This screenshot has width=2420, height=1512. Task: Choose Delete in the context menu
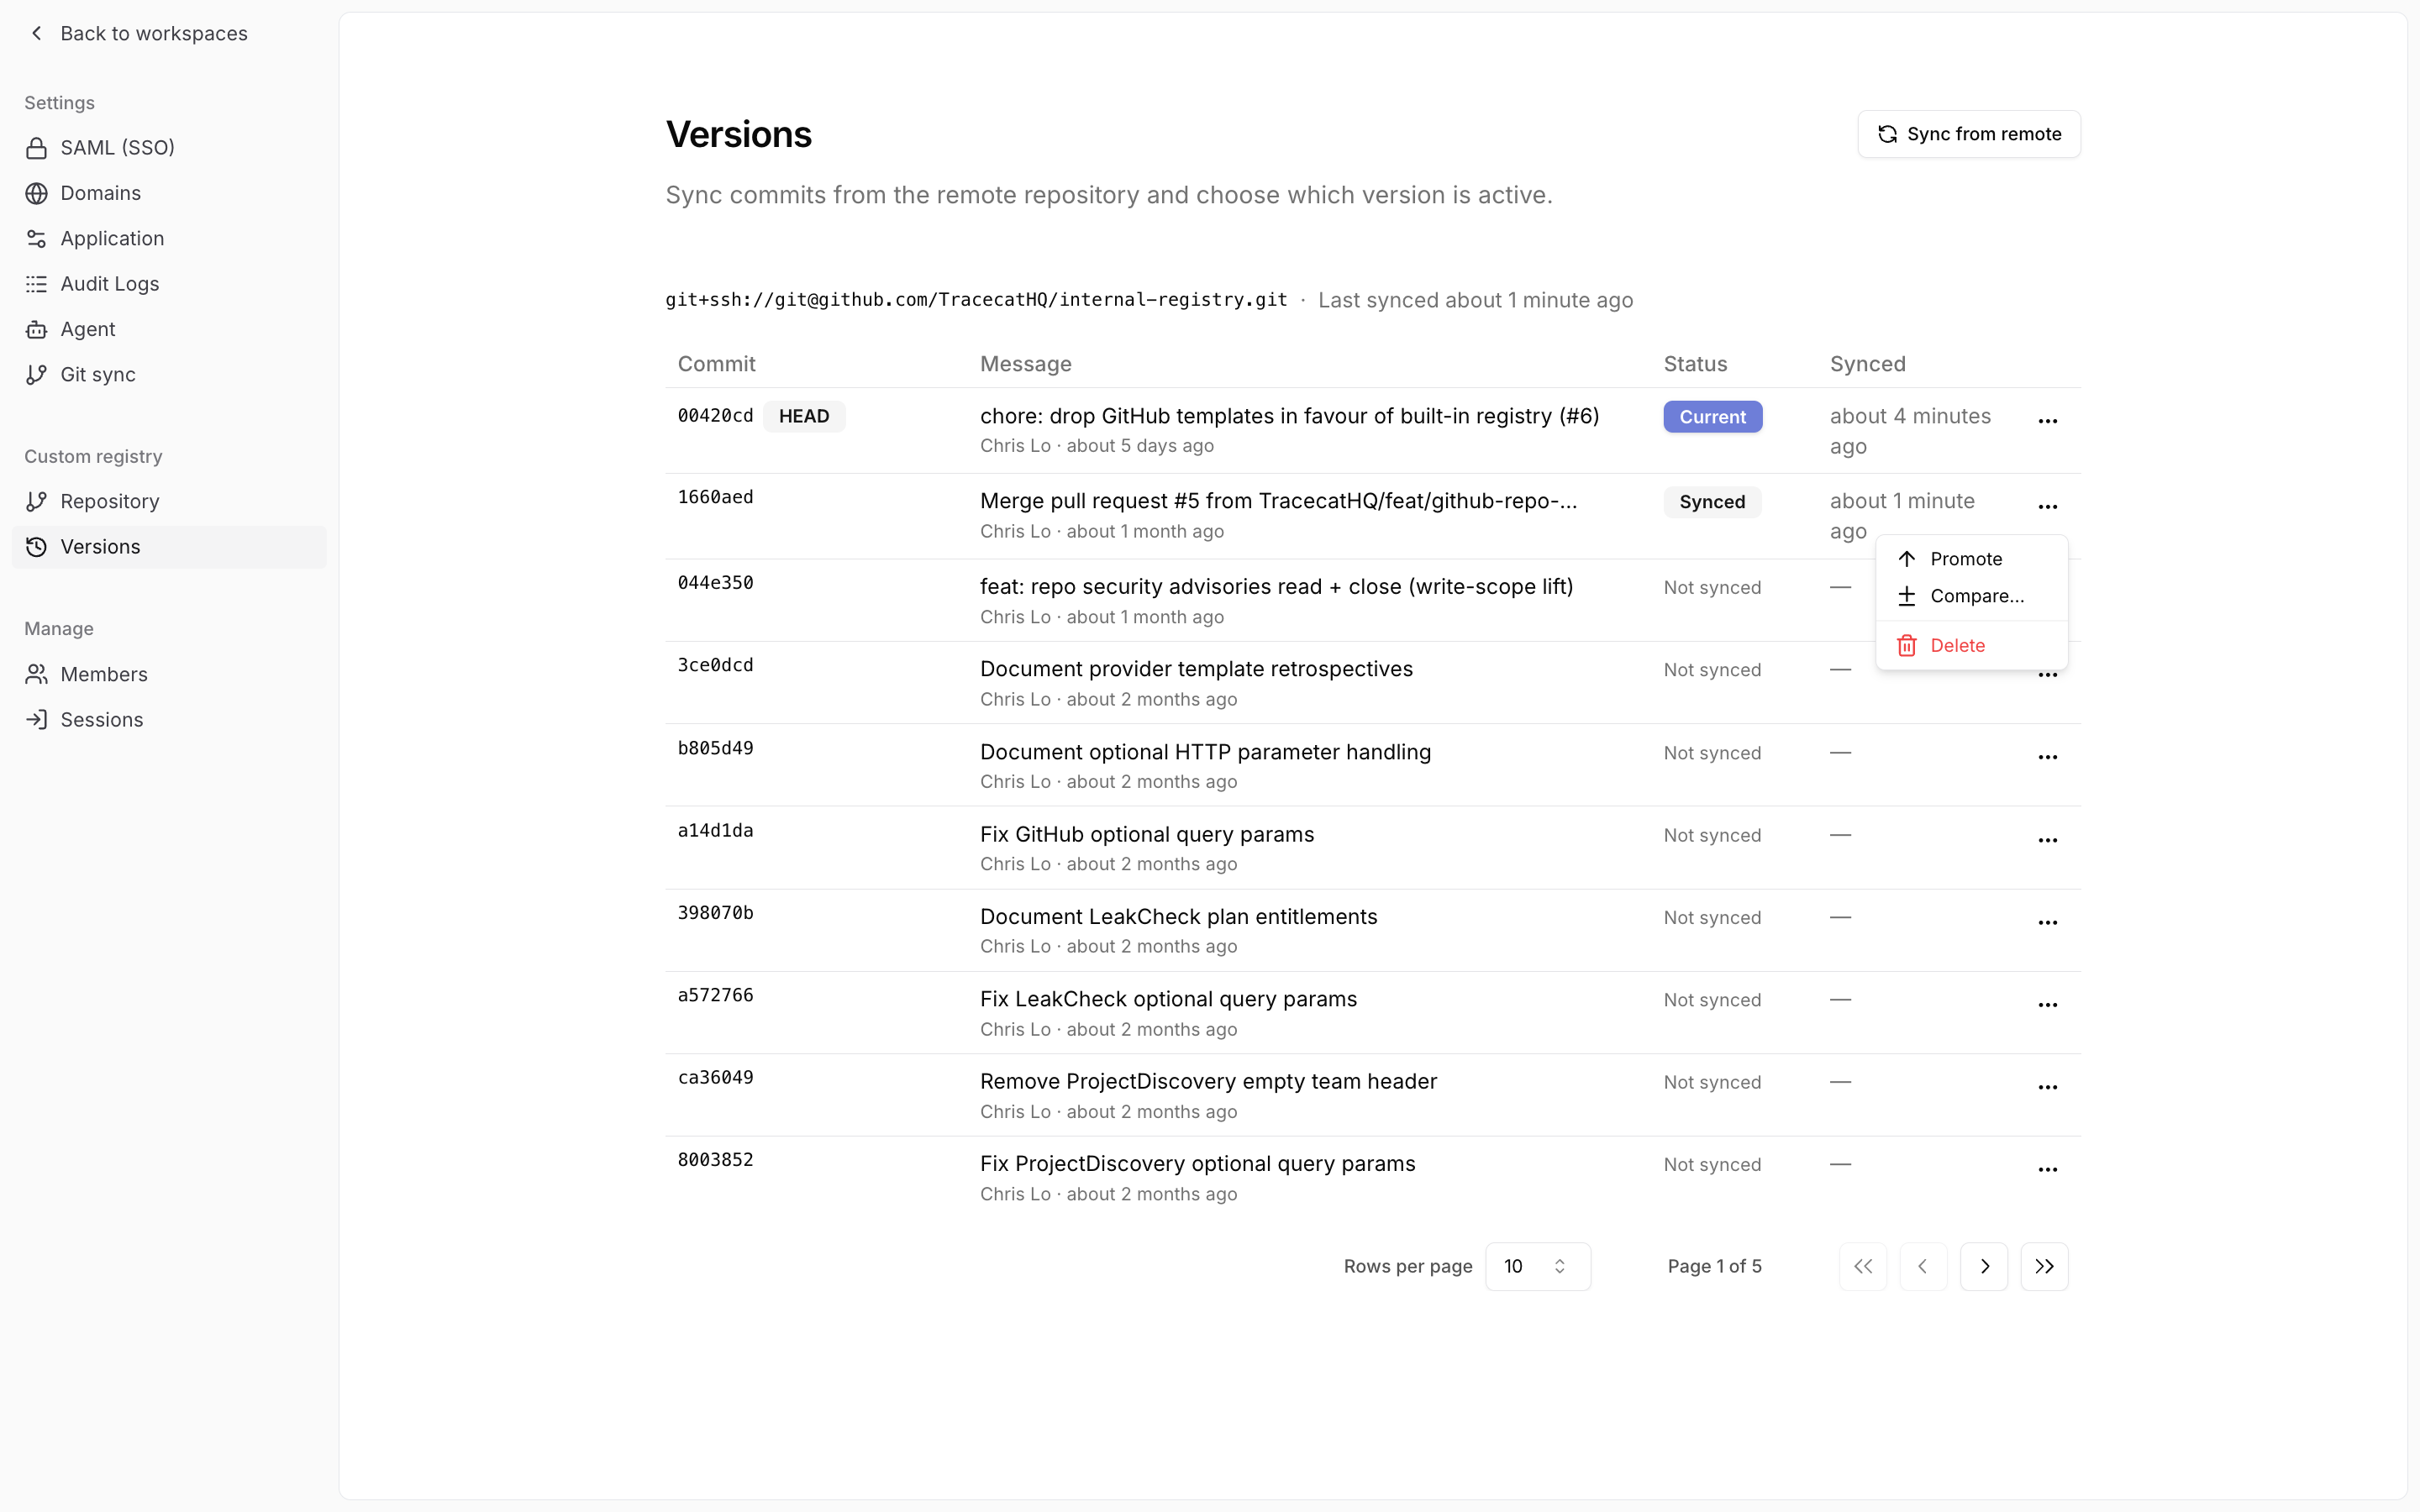click(1971, 646)
